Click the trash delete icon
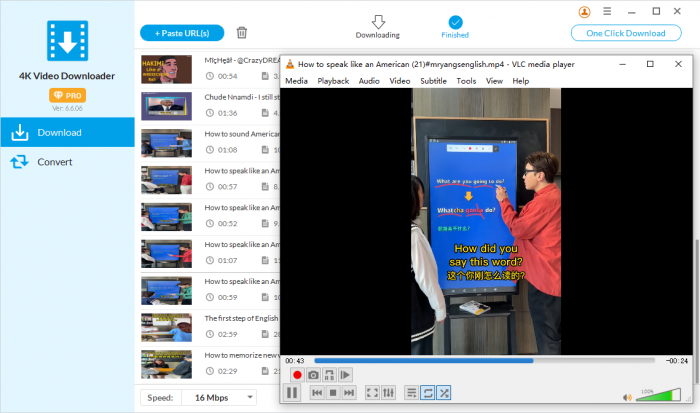700x413 pixels. [241, 33]
